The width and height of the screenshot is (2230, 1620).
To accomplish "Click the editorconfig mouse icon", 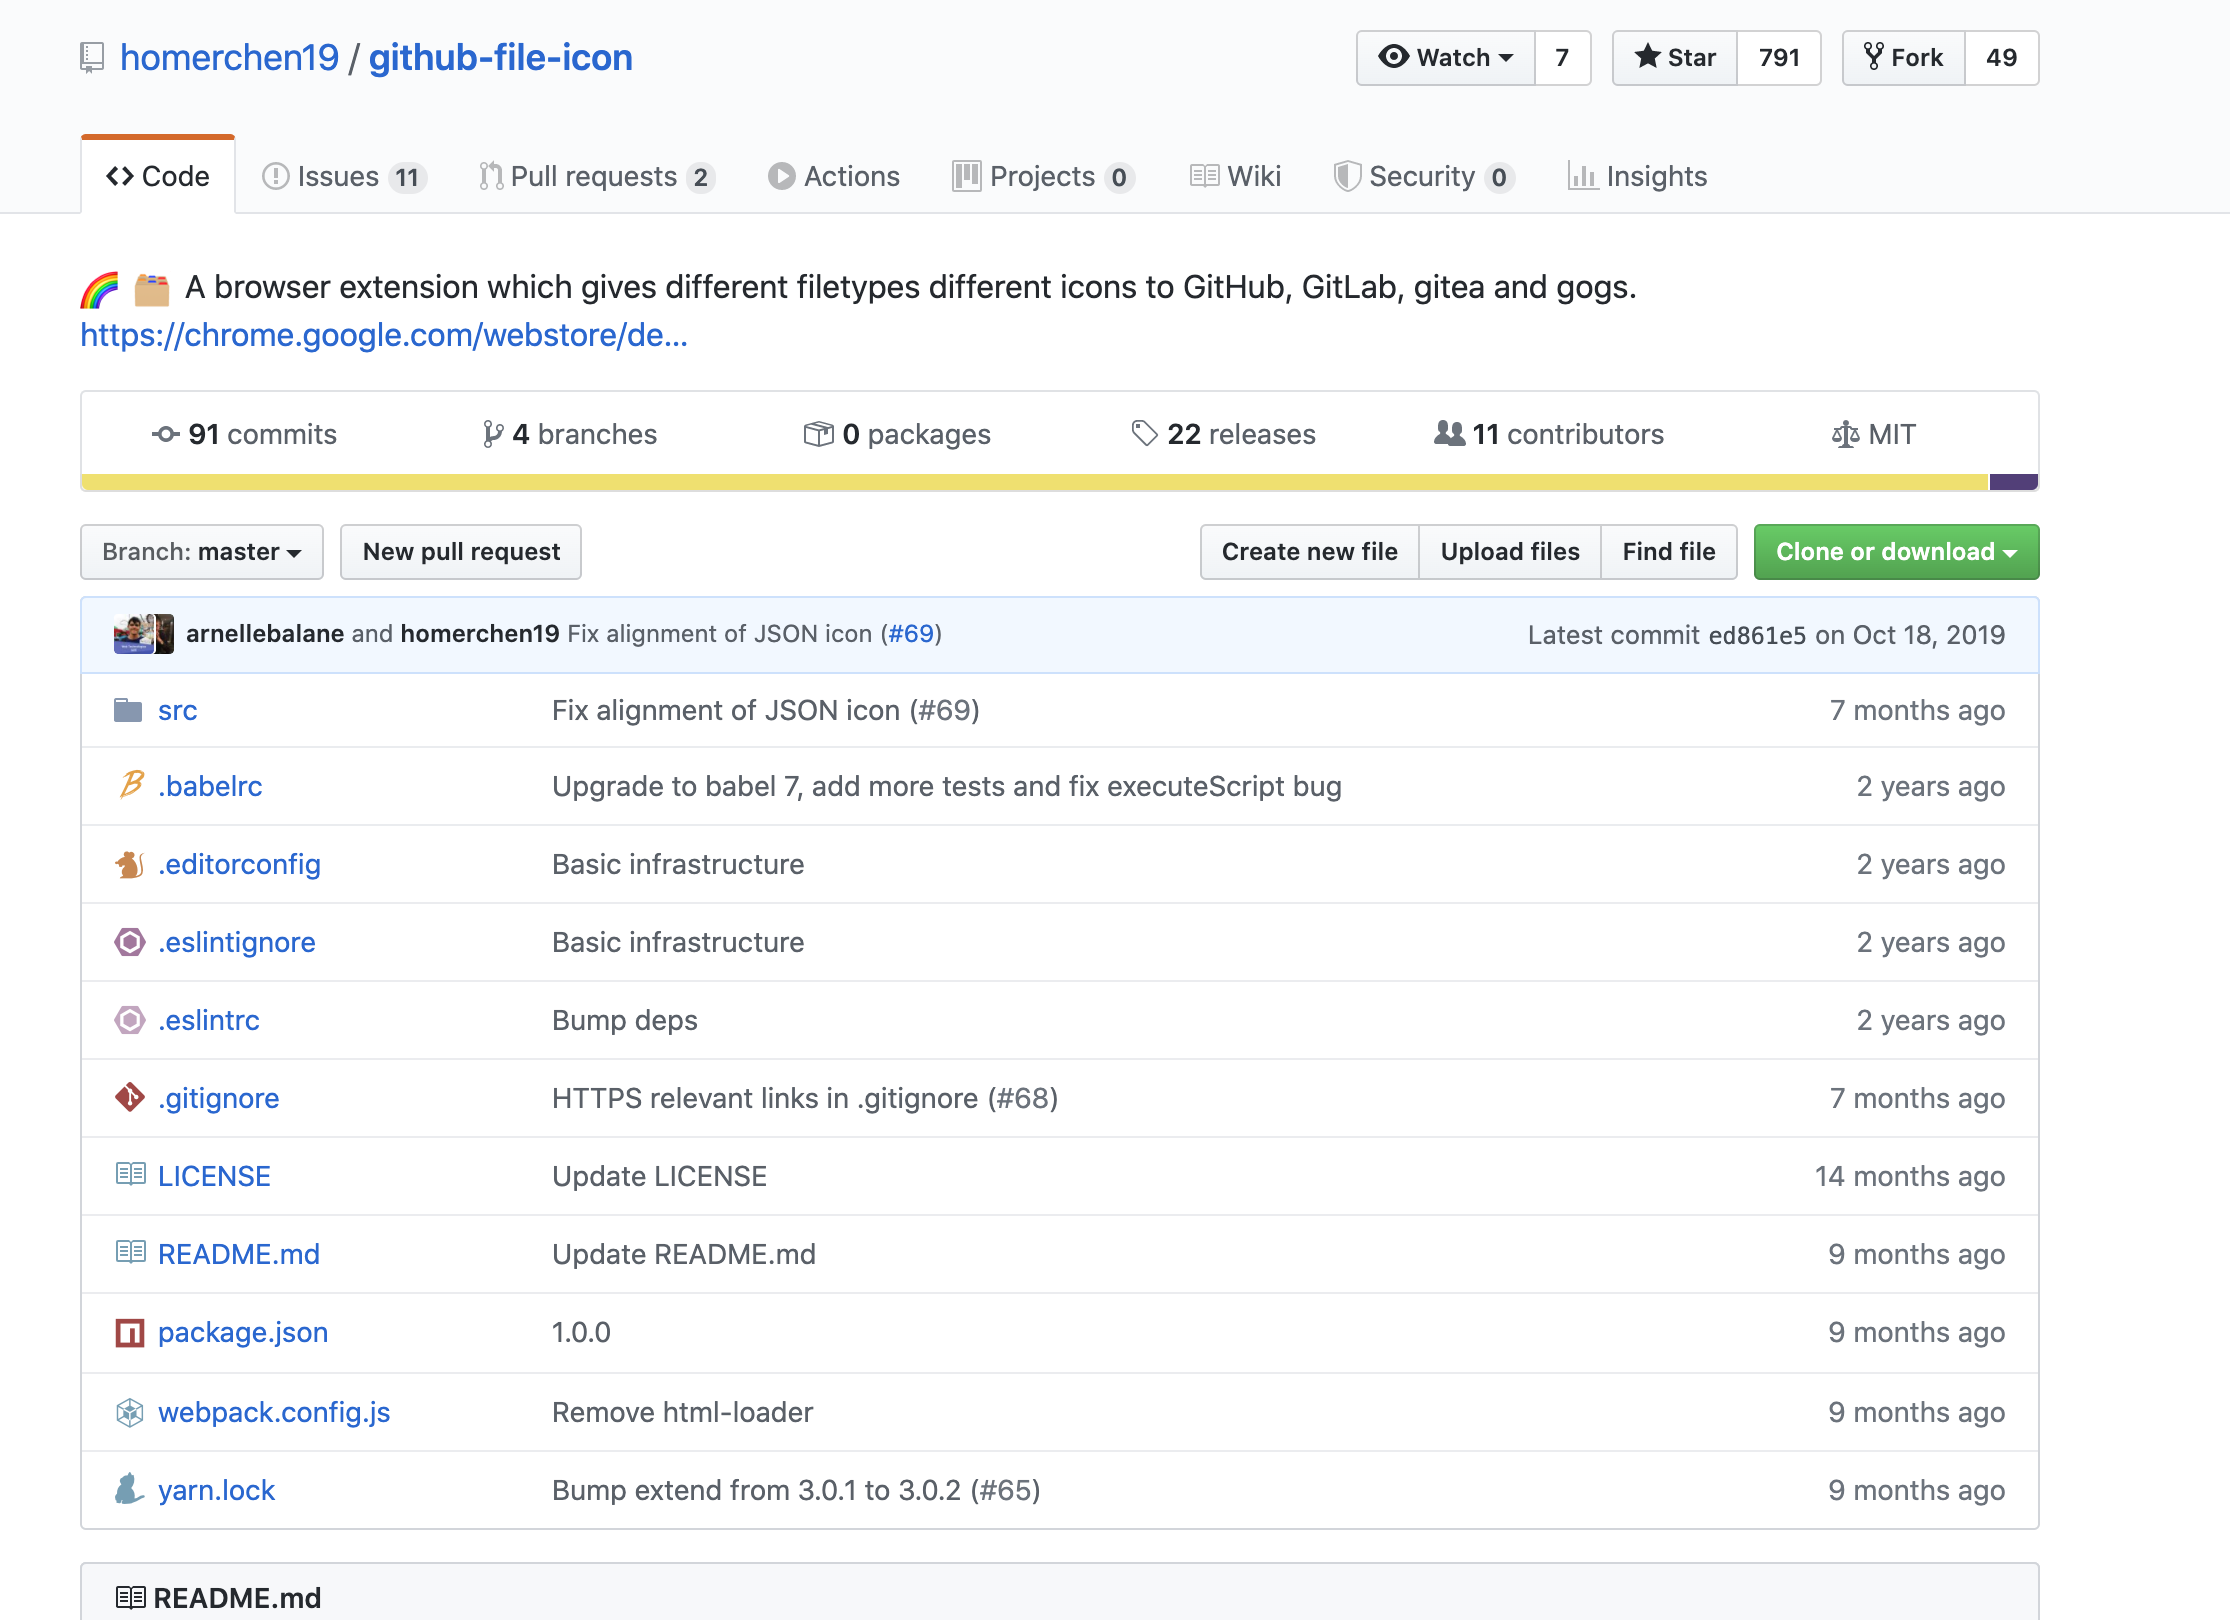I will 130,864.
